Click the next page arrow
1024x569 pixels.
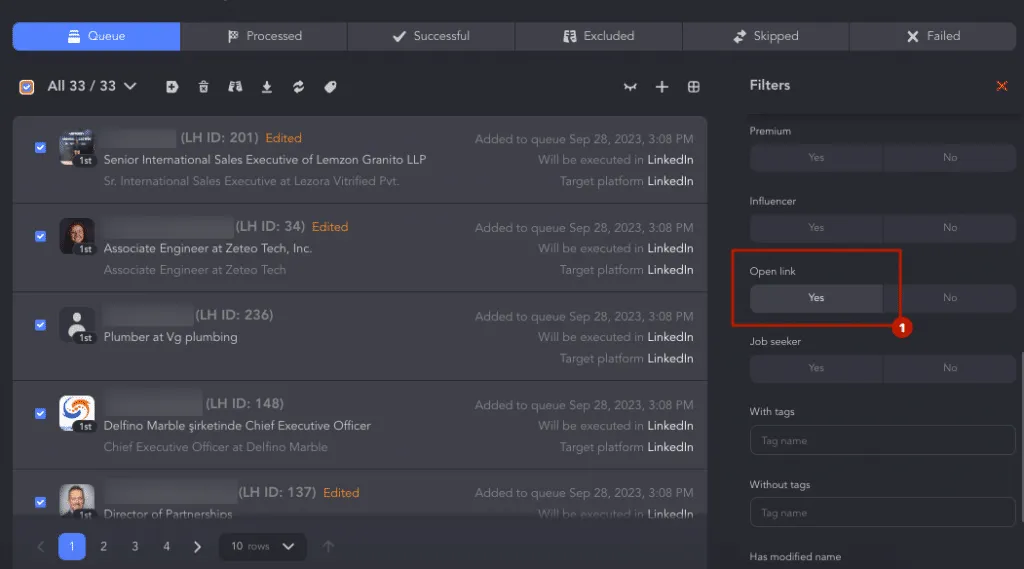point(197,547)
